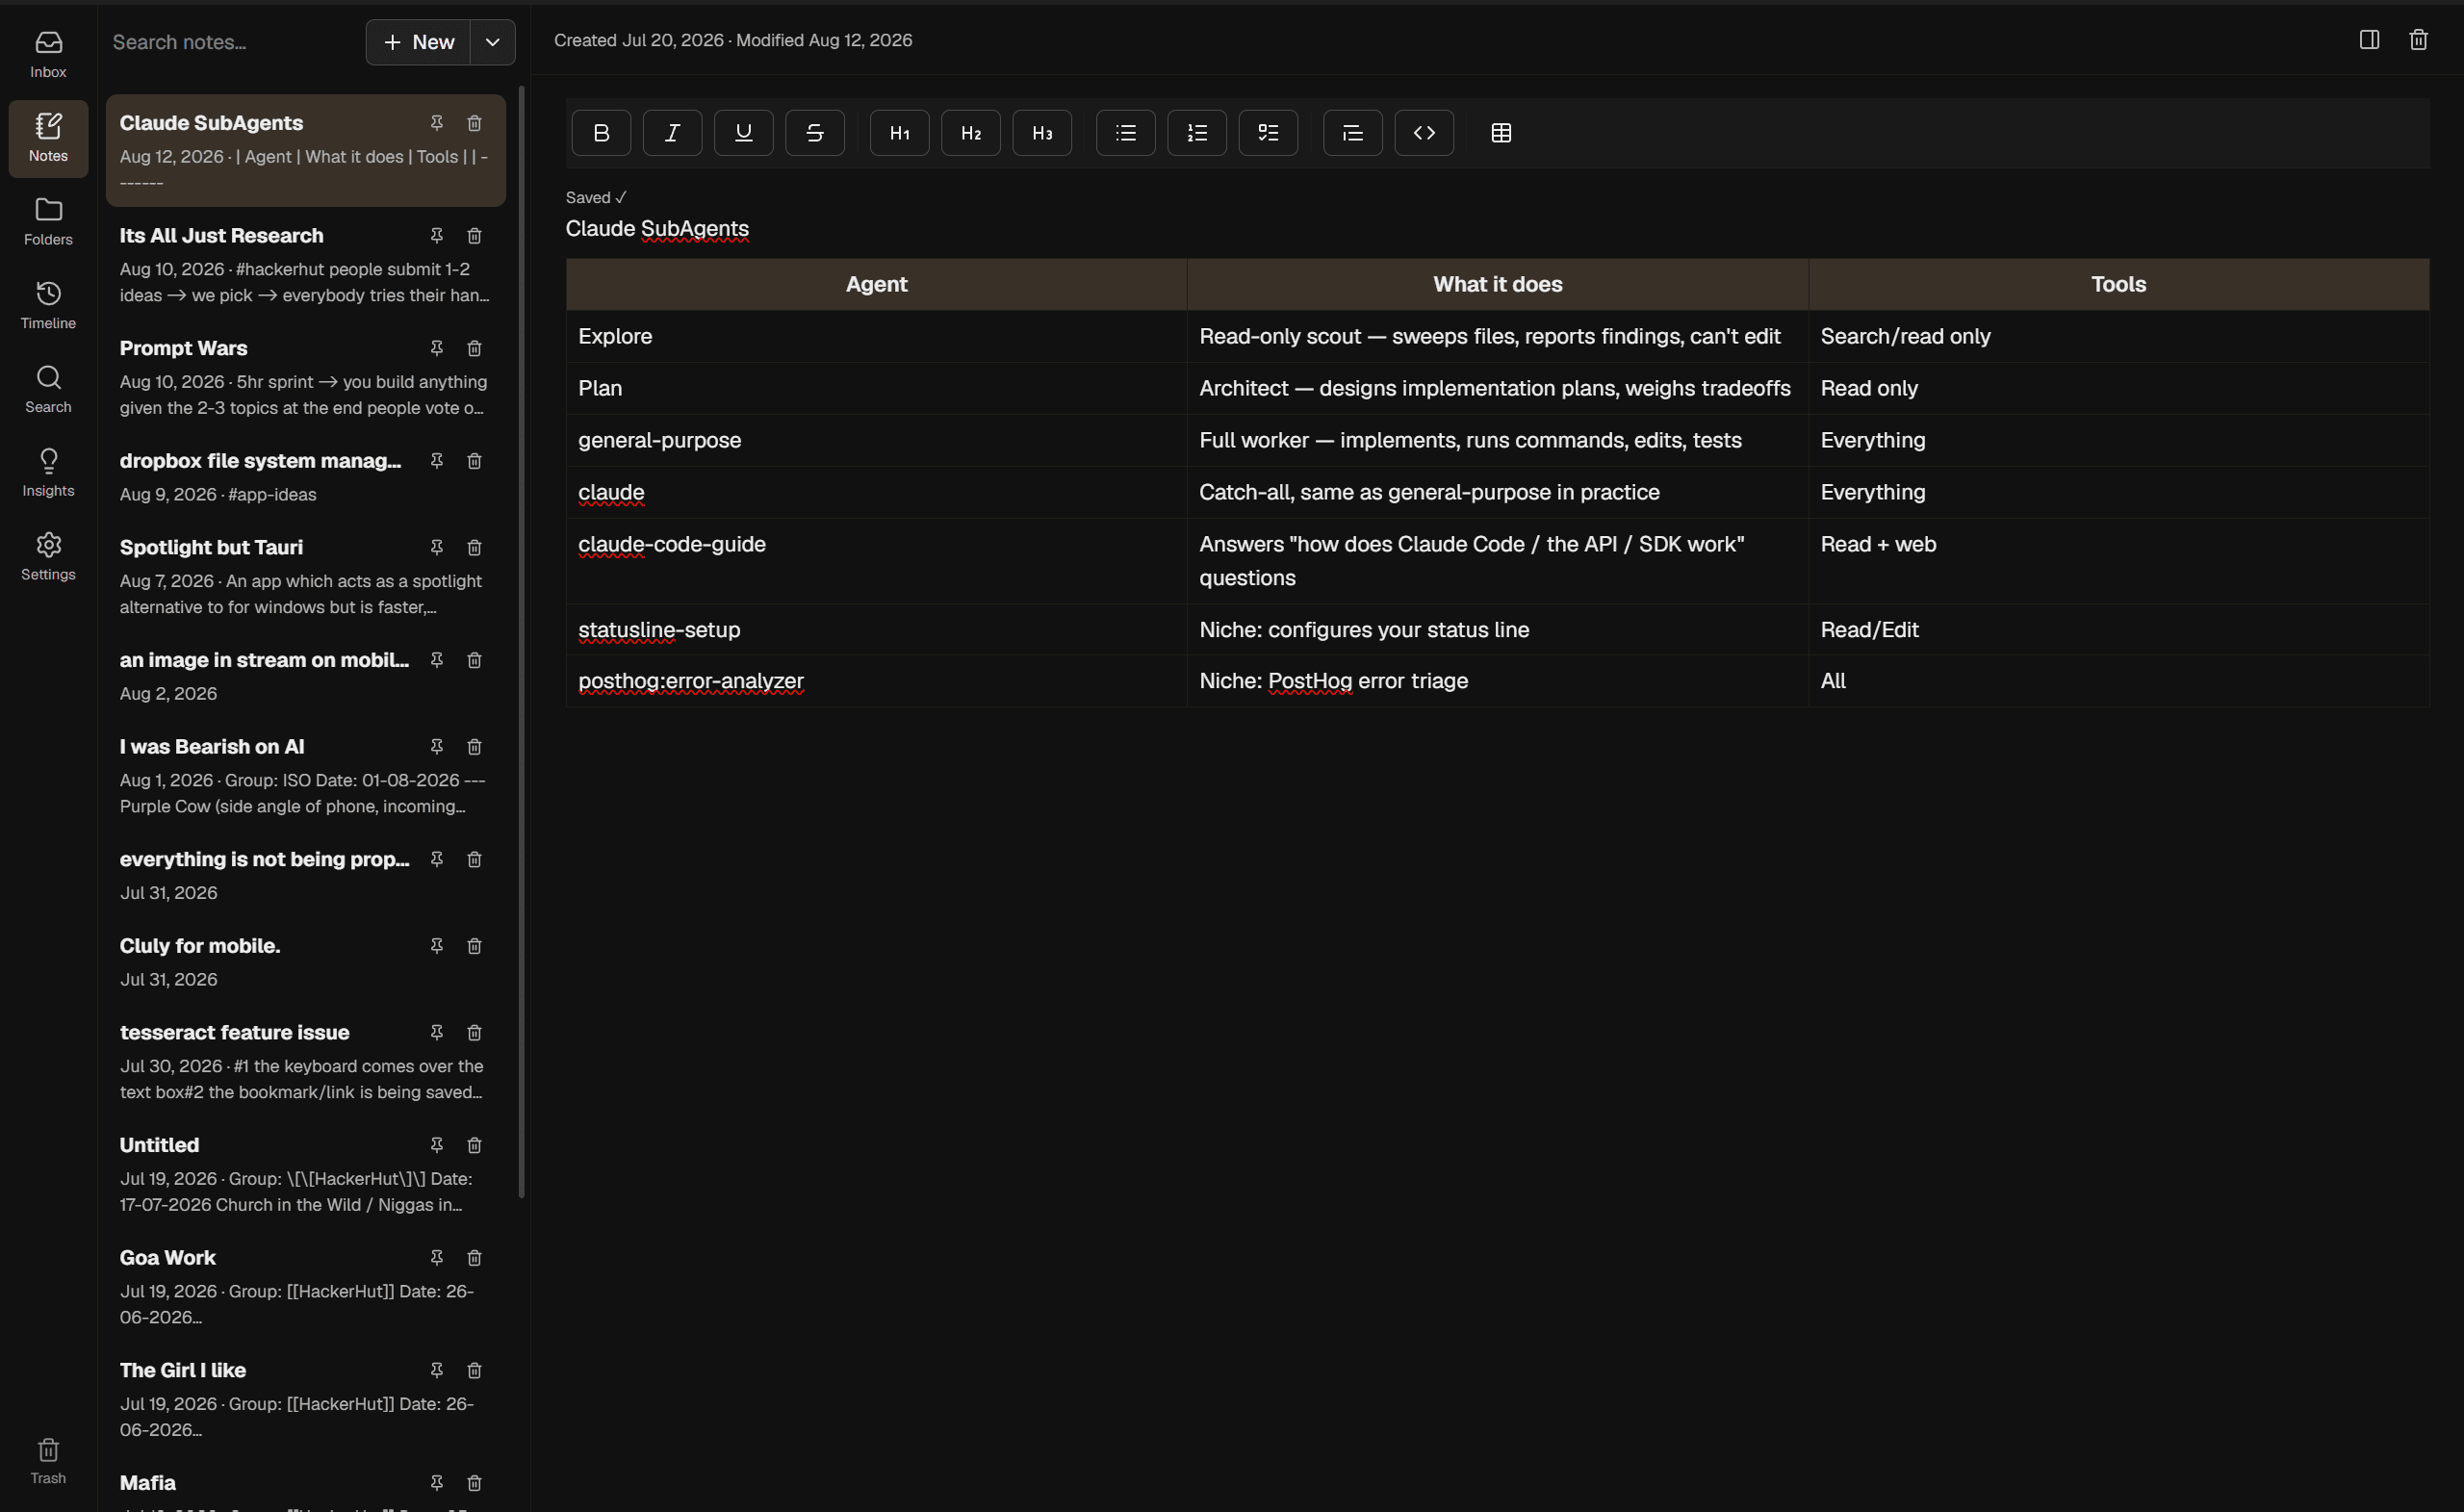Delete the dropbox file system note
This screenshot has width=2464, height=1512.
pos(475,461)
